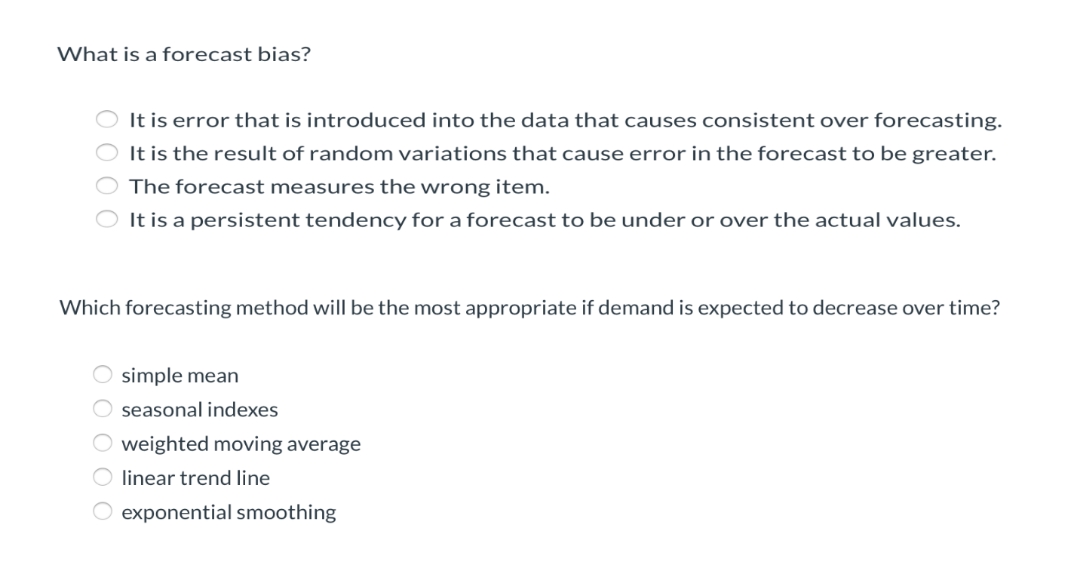Select 'weighted moving average' as the answer

(102, 442)
